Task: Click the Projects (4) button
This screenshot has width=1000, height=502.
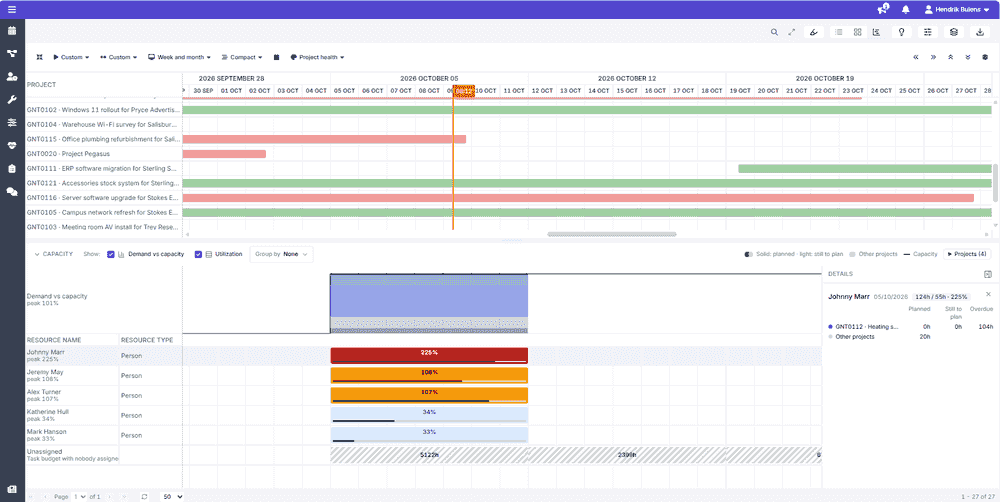Action: (968, 254)
